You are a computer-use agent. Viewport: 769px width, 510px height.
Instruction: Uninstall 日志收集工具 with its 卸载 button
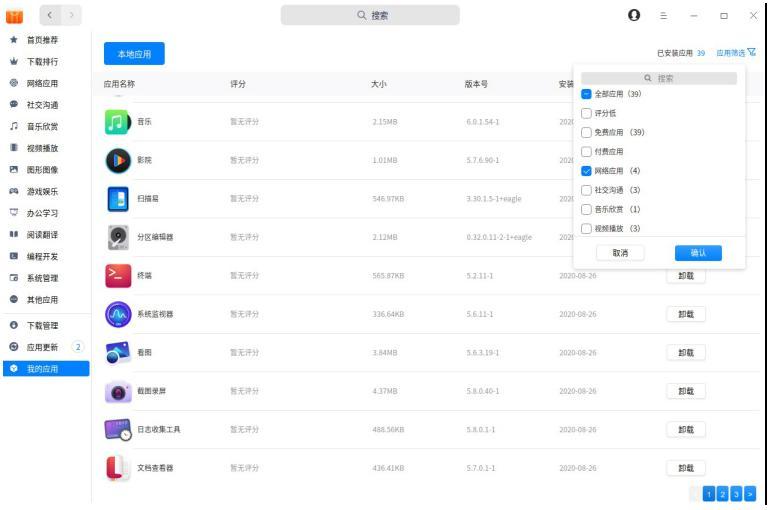[686, 430]
